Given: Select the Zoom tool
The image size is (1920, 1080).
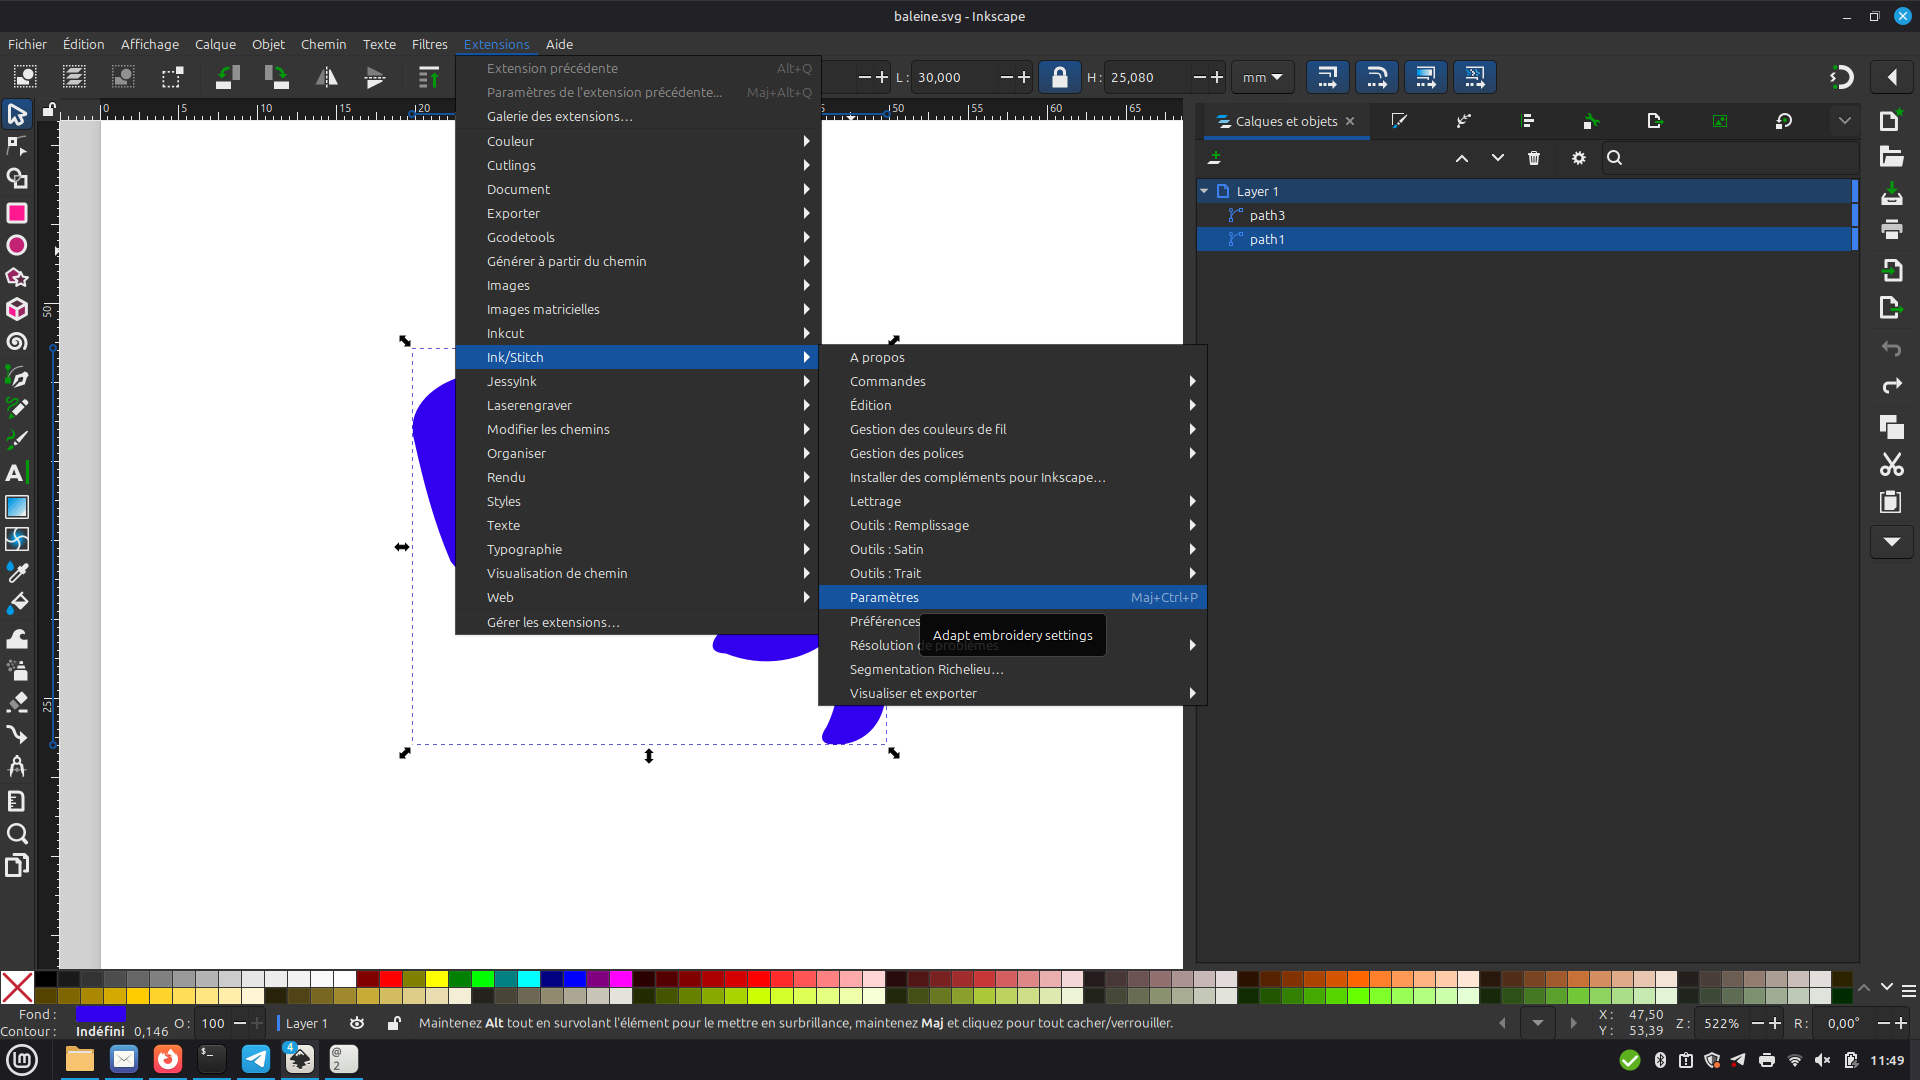Looking at the screenshot, I should 17,834.
